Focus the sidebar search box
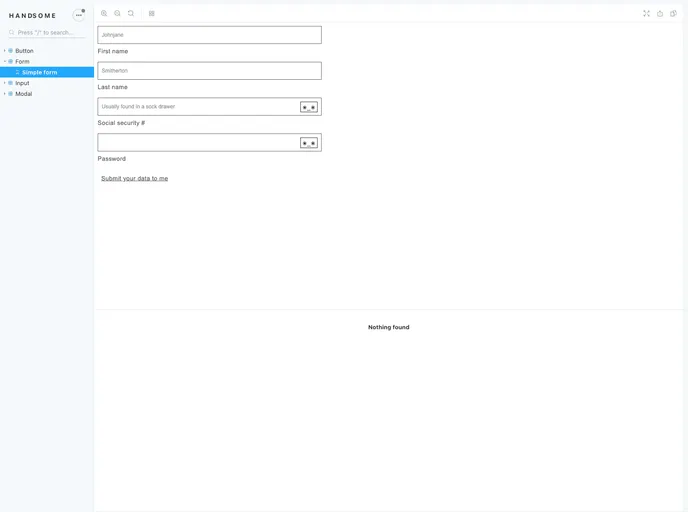The width and height of the screenshot is (688, 512). click(46, 33)
